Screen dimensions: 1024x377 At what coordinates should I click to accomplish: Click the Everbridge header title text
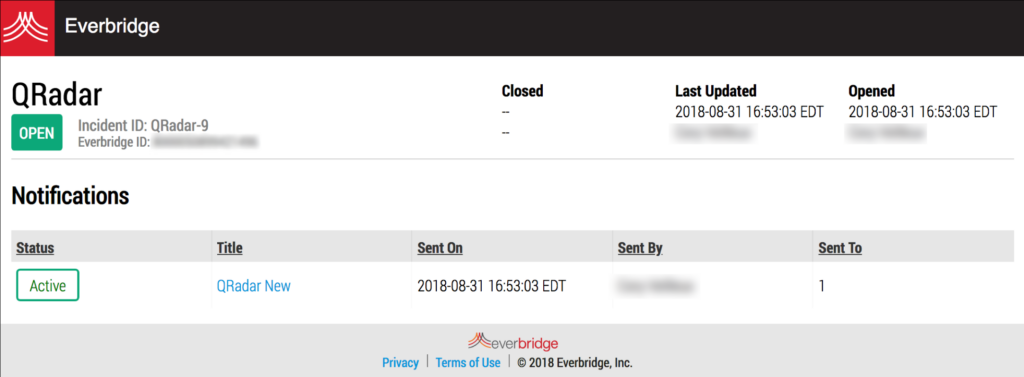[x=112, y=27]
